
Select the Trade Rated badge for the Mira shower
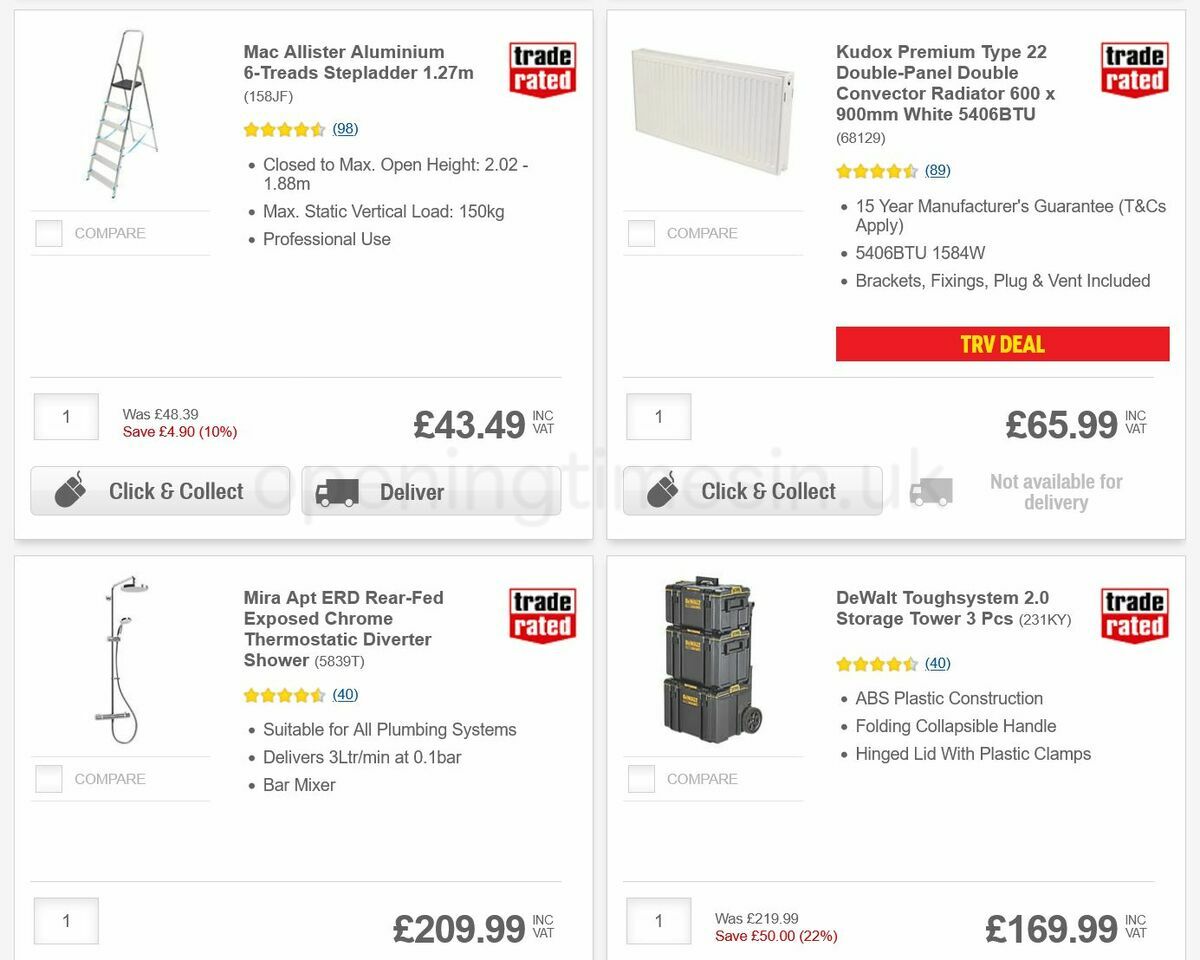tap(541, 617)
